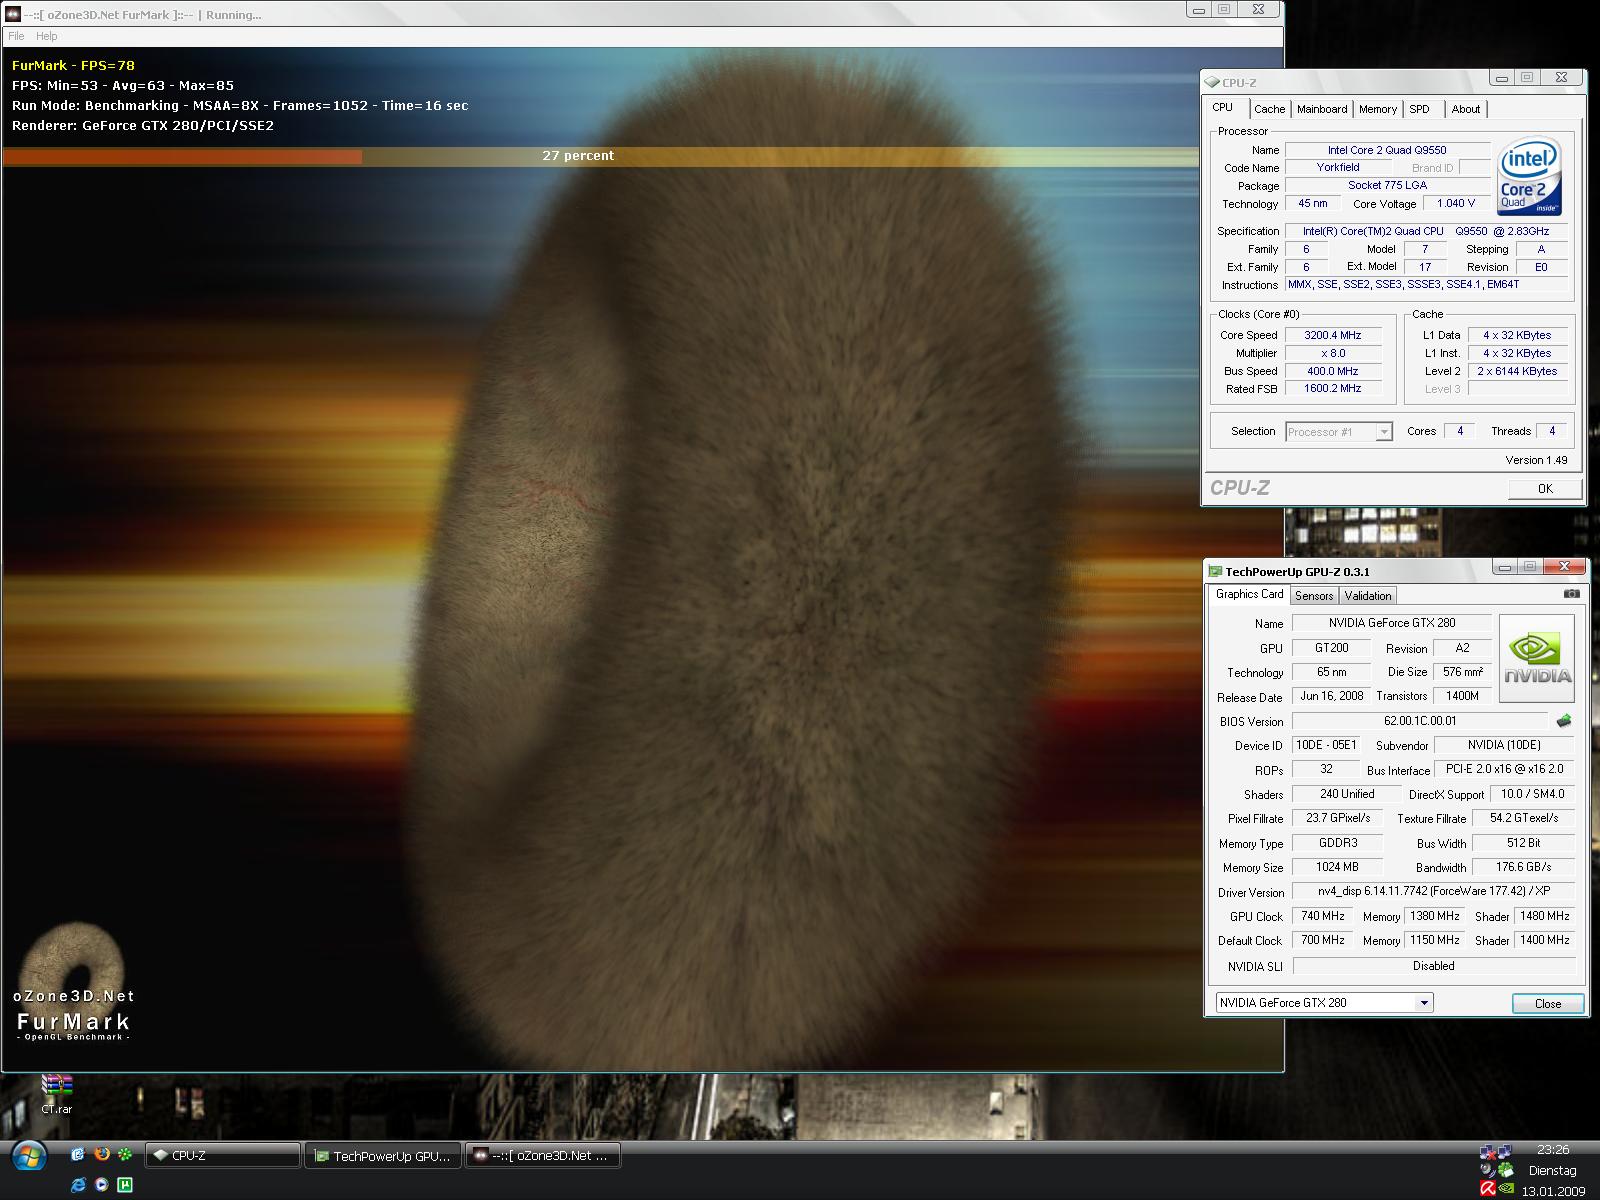Image resolution: width=1600 pixels, height=1200 pixels.
Task: Switch to oZone3D.Net FurMark taskbar button
Action: [543, 1155]
